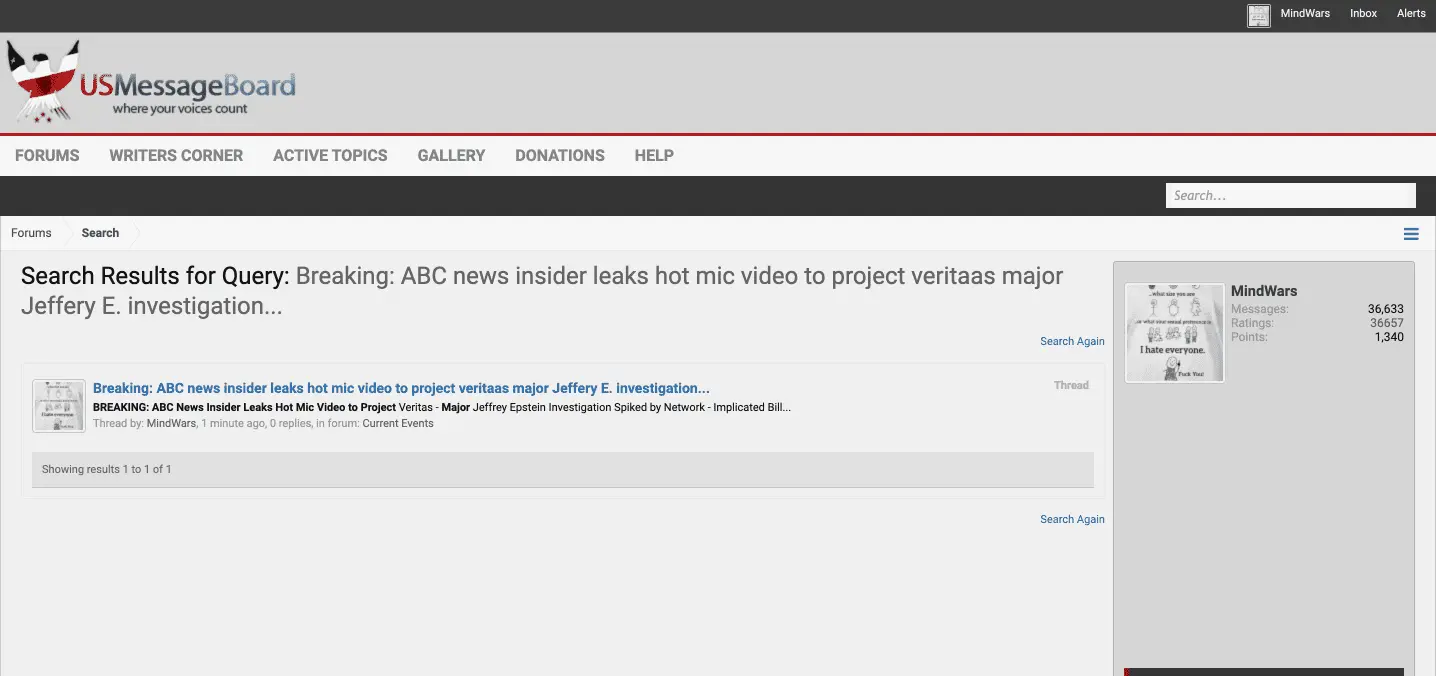Screen dimensions: 1436x676
Task: Open the MindWars account menu in top bar
Action: (1305, 14)
